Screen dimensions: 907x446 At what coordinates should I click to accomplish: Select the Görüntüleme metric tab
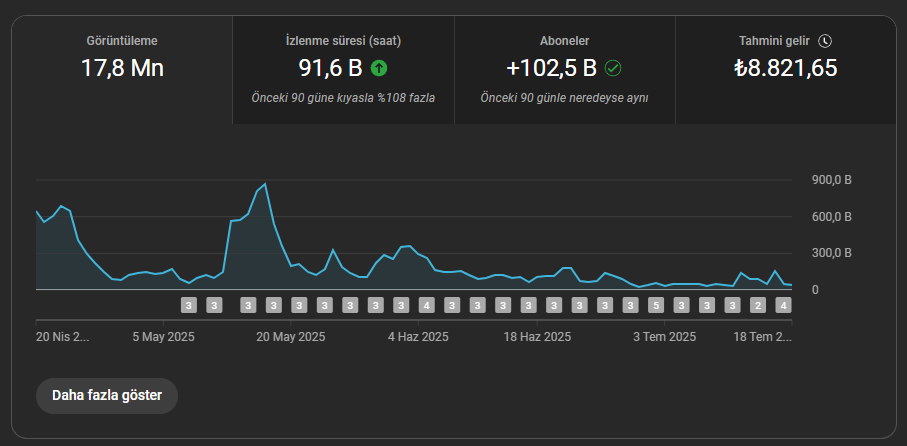(x=122, y=70)
